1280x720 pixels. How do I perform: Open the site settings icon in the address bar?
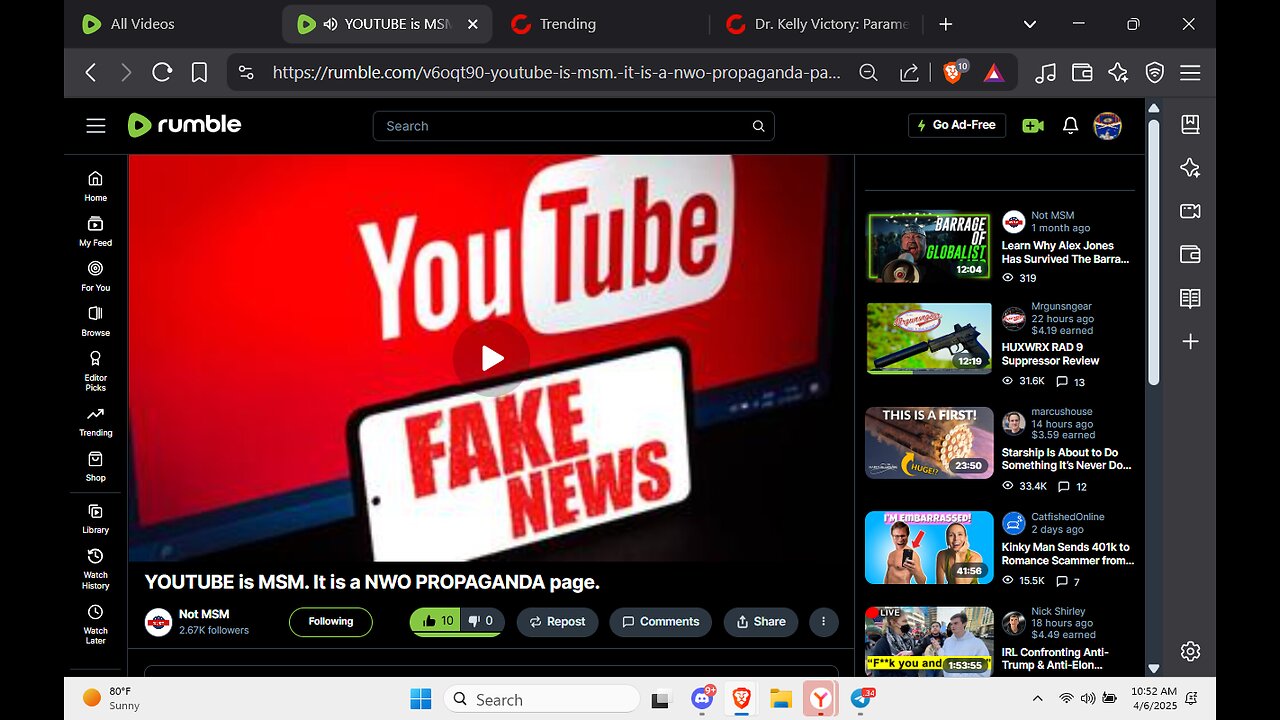click(247, 72)
